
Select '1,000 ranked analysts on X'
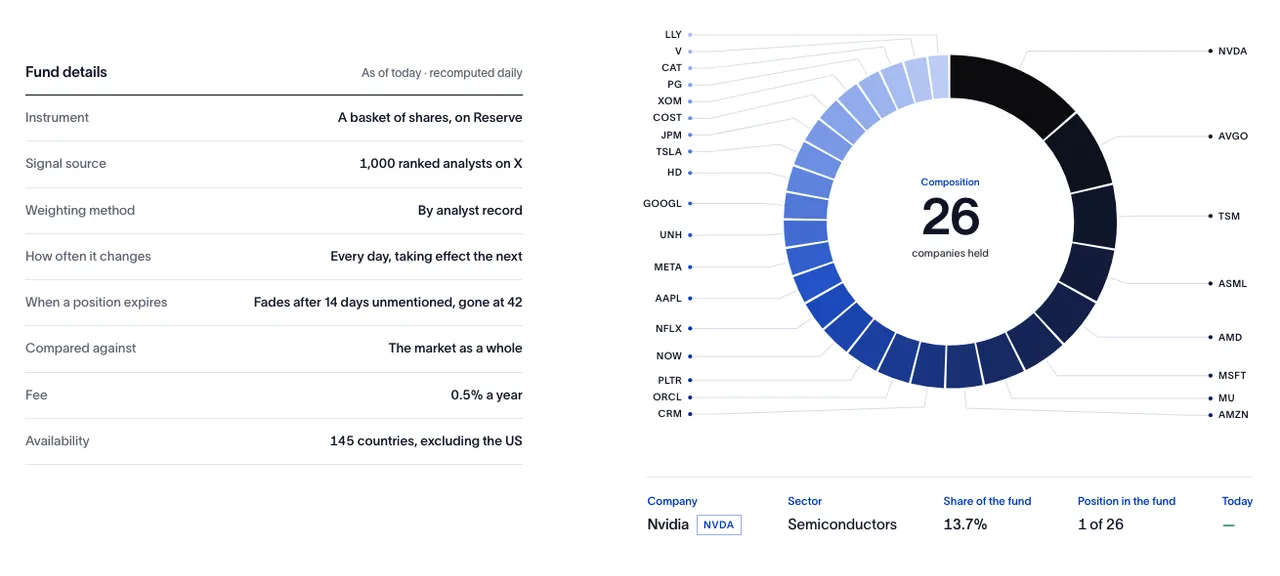pos(441,163)
